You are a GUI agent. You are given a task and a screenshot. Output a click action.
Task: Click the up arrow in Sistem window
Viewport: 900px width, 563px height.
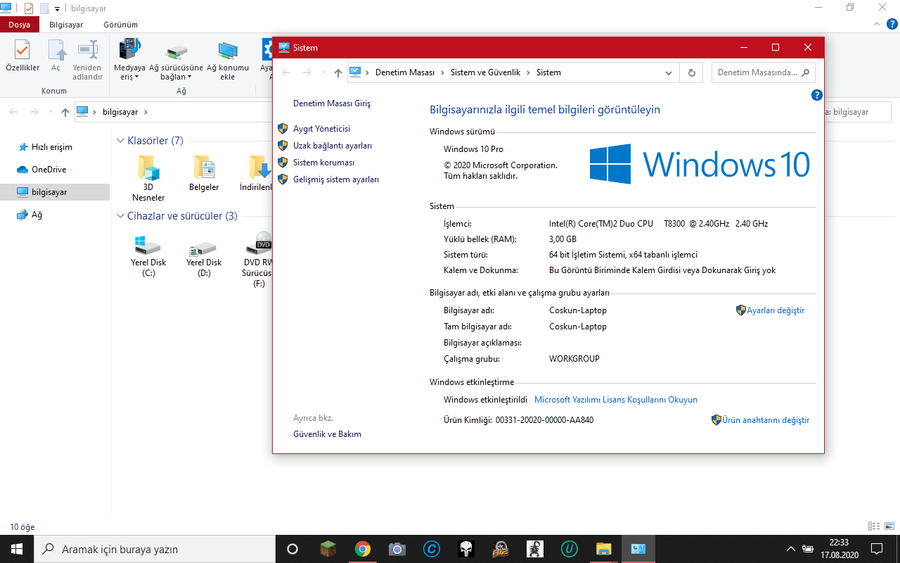tap(338, 73)
